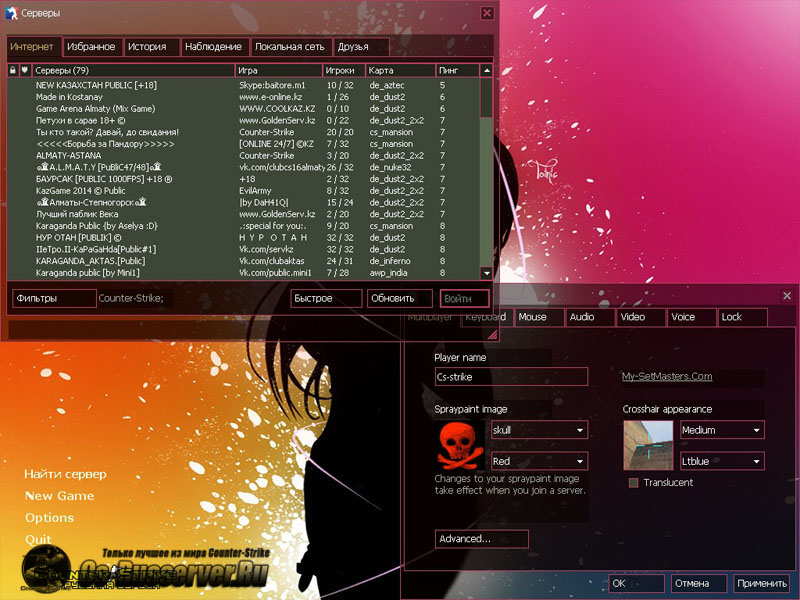Screen dimensions: 800x600
Task: Switch to the История tab
Action: (152, 47)
